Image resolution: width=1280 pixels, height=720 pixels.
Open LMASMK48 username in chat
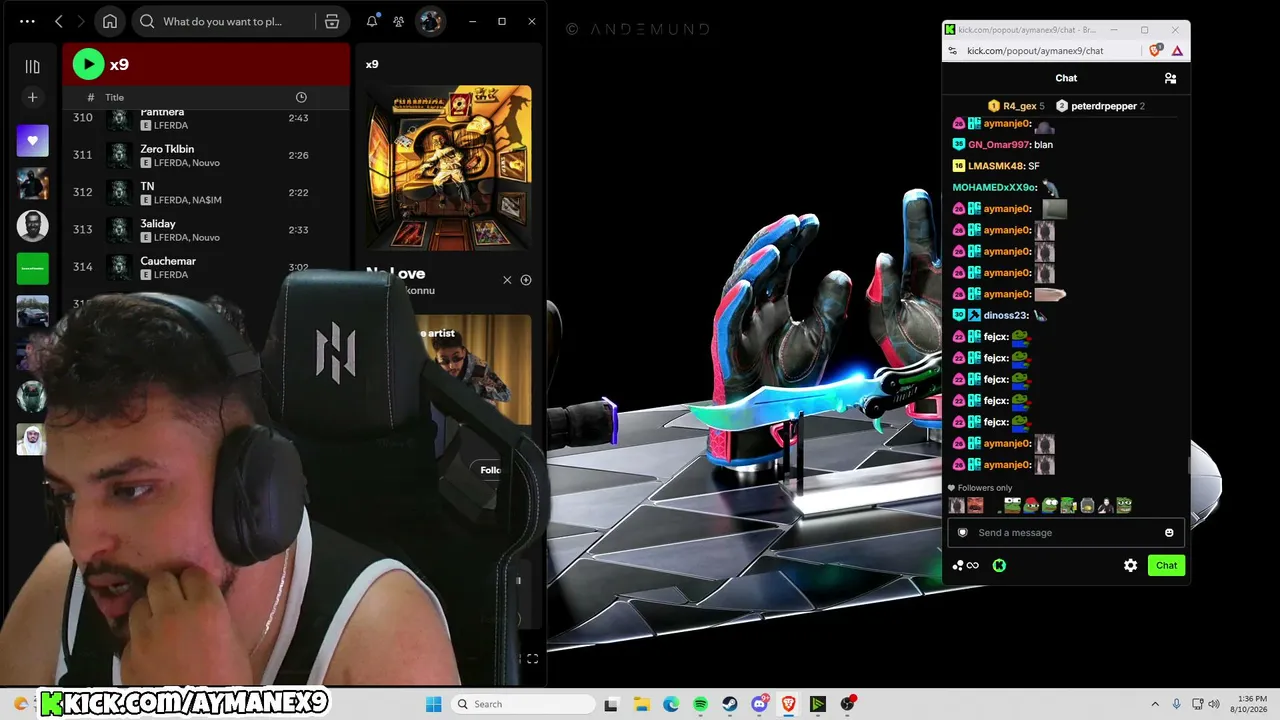point(996,166)
